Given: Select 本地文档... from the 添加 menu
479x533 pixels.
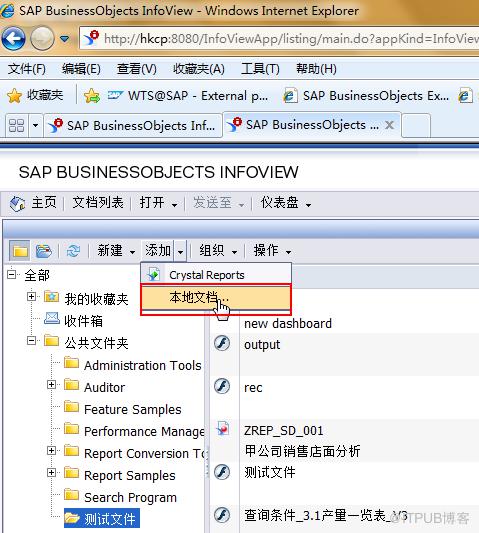Looking at the screenshot, I should click(x=216, y=297).
